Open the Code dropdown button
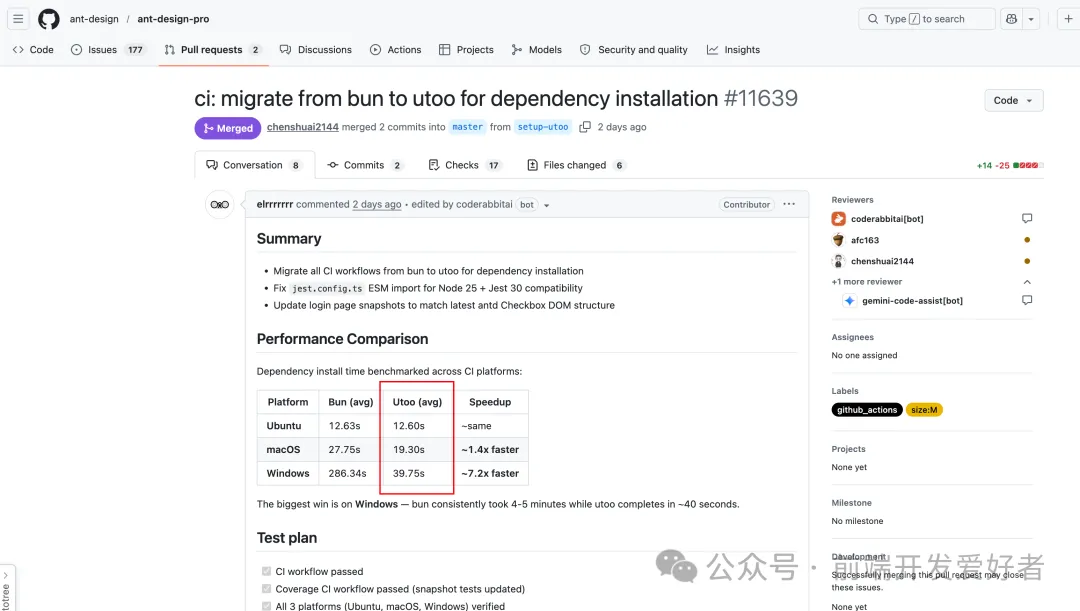1080x611 pixels. [1013, 100]
